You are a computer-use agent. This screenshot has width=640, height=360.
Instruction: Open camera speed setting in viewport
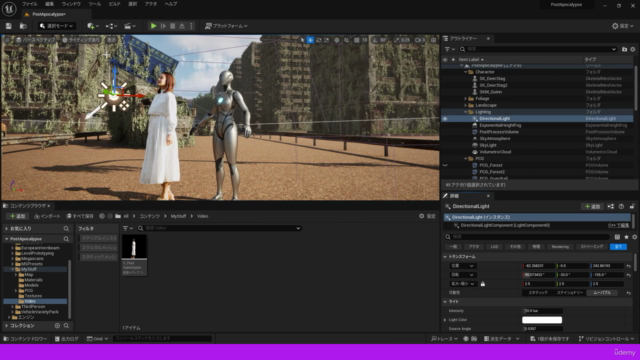pos(420,40)
